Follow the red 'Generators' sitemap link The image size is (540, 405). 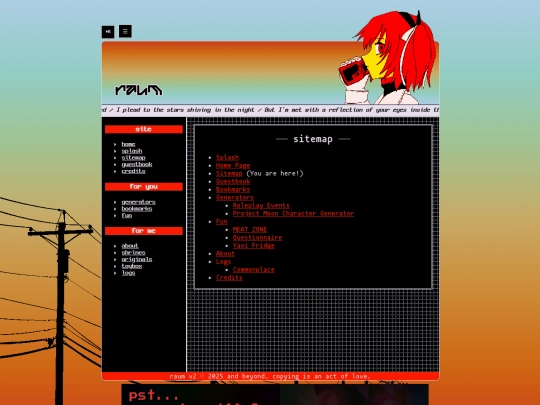(235, 197)
